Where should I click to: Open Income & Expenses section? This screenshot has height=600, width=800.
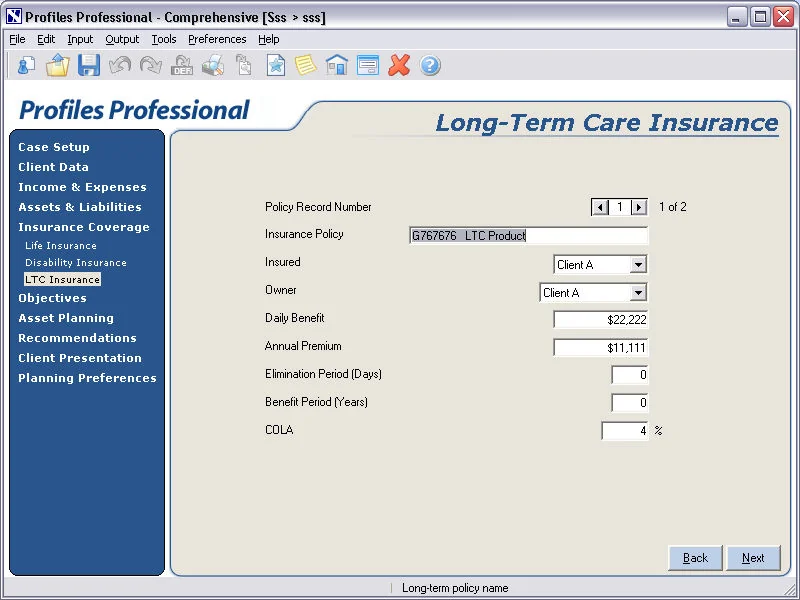click(83, 187)
